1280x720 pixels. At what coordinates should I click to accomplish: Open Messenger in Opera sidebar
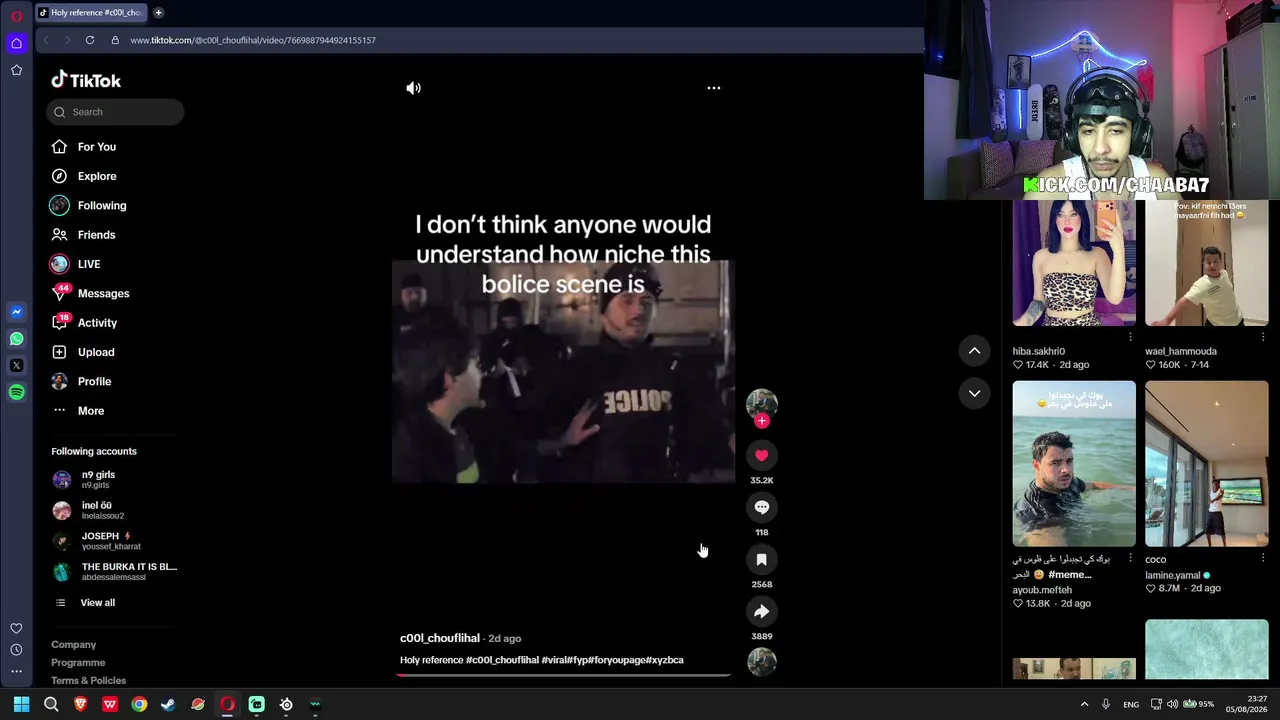coord(16,312)
